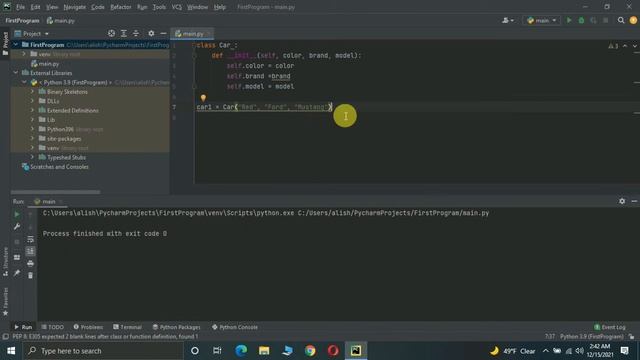This screenshot has height=360, width=640.
Task: Open File Explorer from taskbar
Action: click(264, 351)
